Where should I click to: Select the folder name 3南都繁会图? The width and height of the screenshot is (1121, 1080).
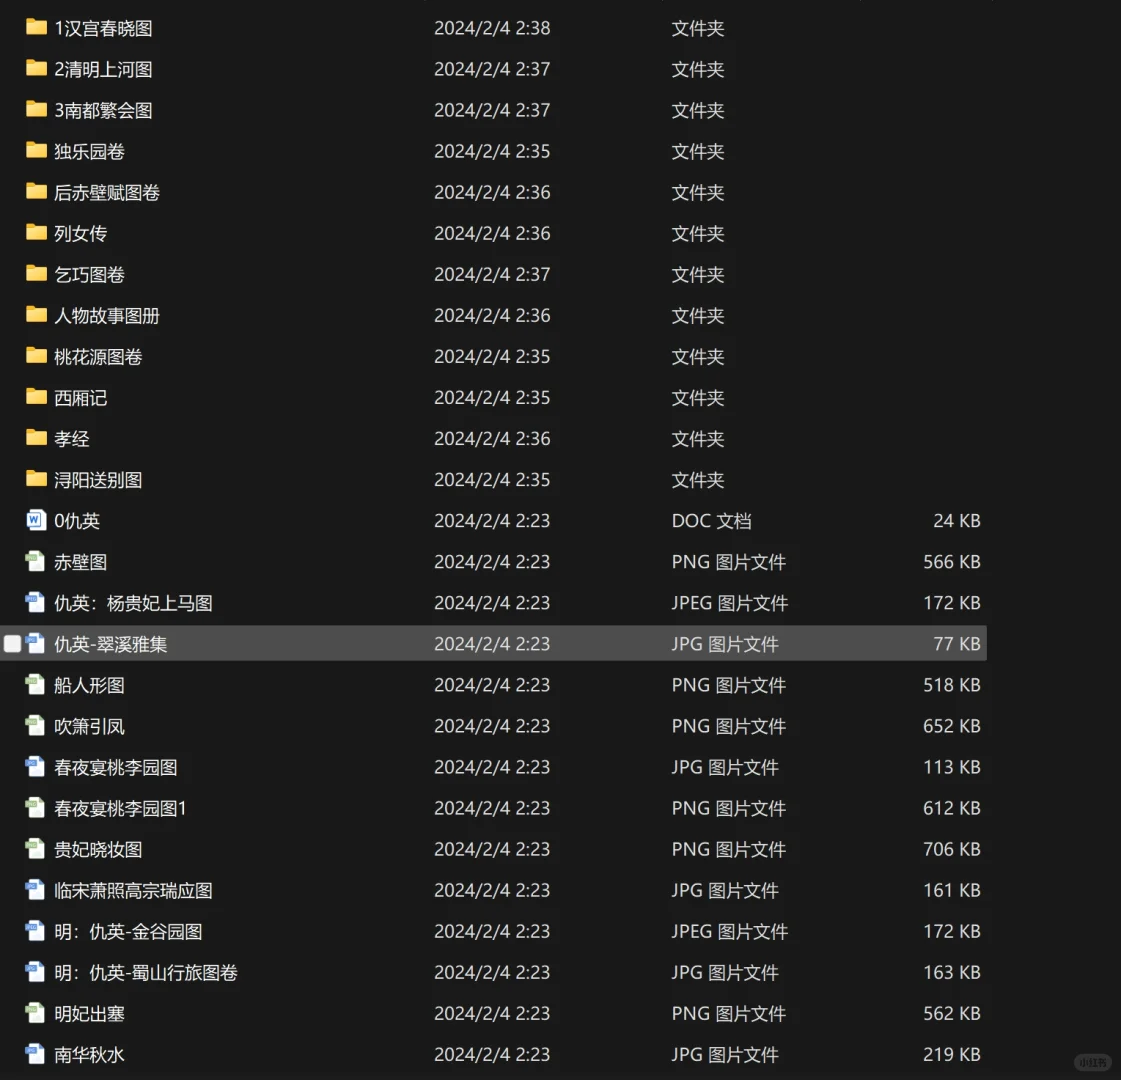tap(104, 110)
